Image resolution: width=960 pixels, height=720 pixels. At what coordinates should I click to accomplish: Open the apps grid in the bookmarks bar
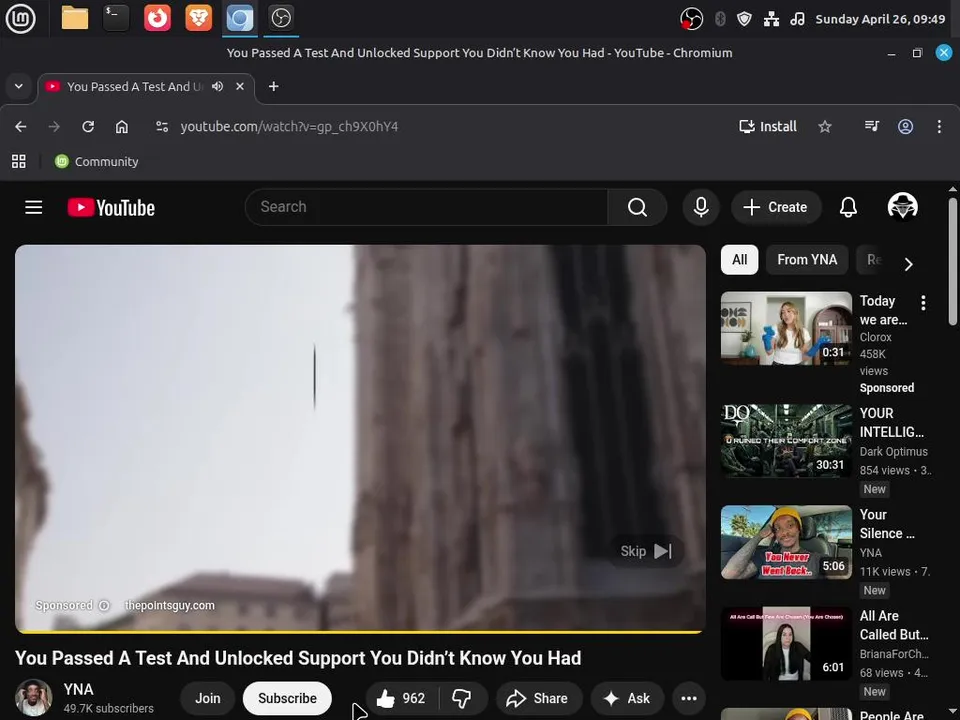[19, 162]
